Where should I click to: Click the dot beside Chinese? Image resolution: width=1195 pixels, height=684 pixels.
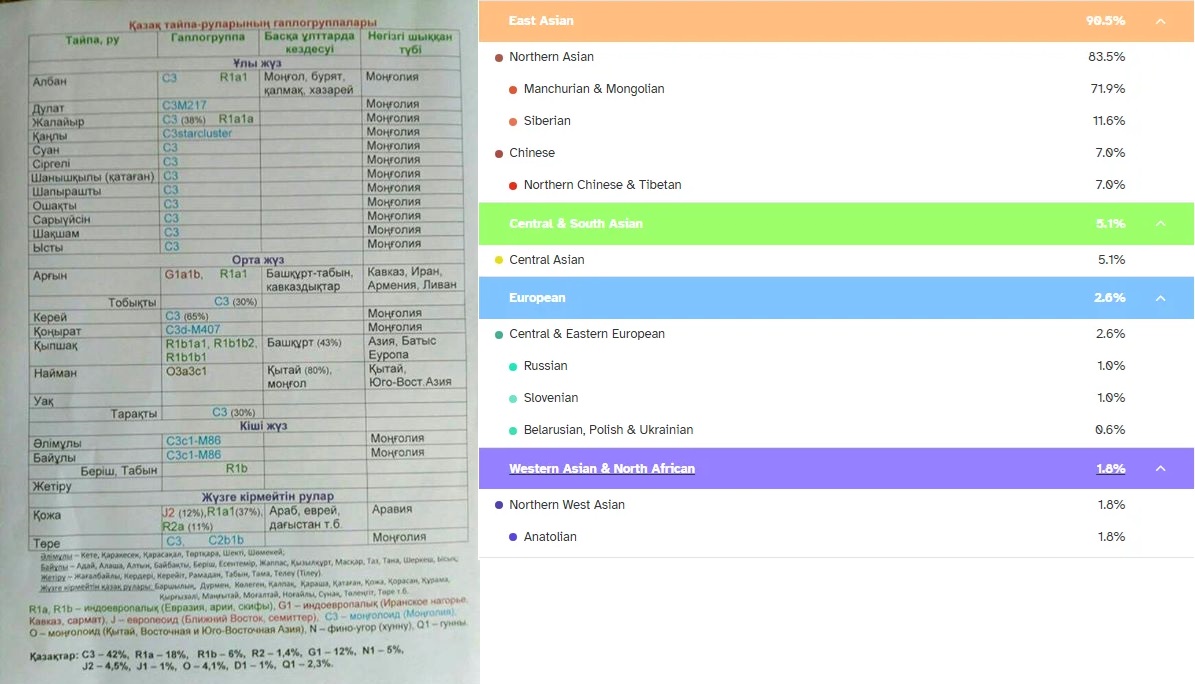click(499, 153)
